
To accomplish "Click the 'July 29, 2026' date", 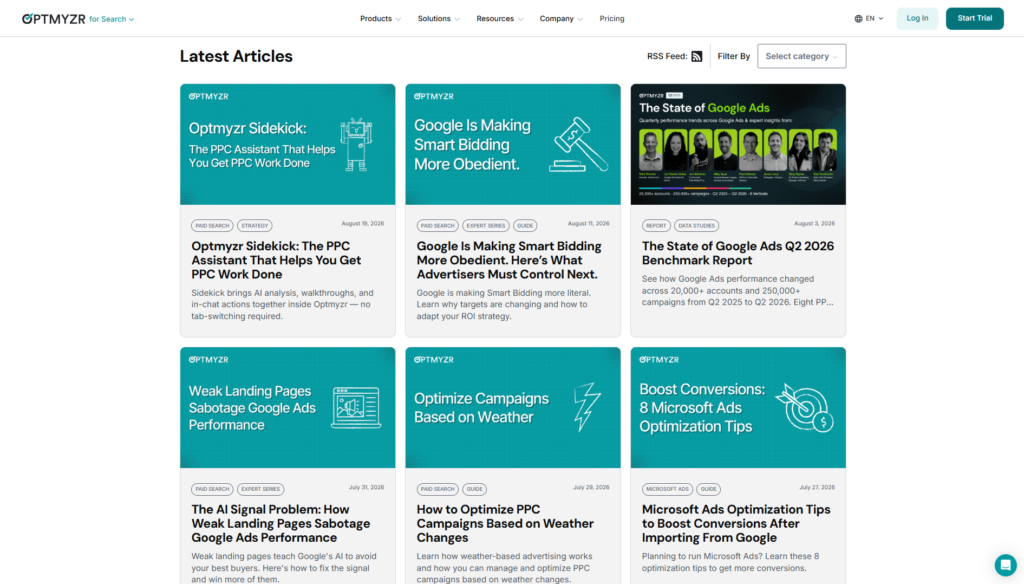I will tap(591, 487).
